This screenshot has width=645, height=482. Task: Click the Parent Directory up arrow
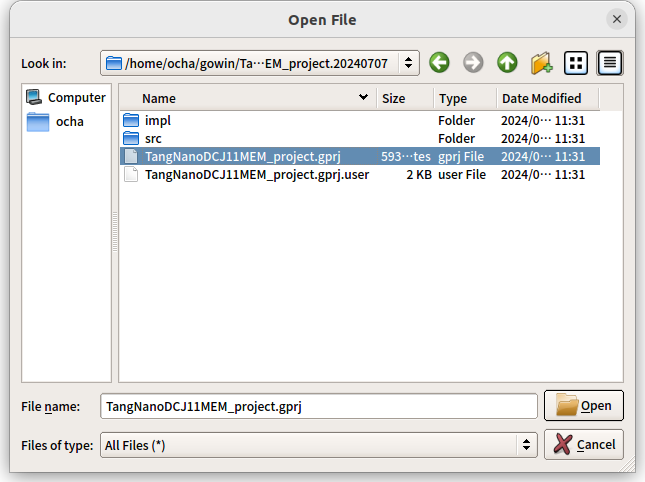[507, 63]
